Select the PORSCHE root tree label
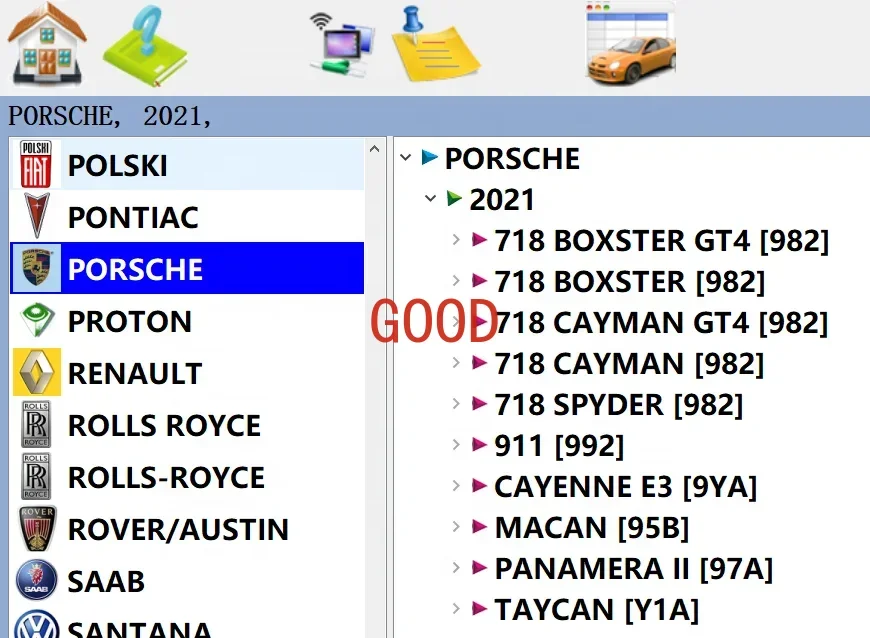 click(512, 159)
